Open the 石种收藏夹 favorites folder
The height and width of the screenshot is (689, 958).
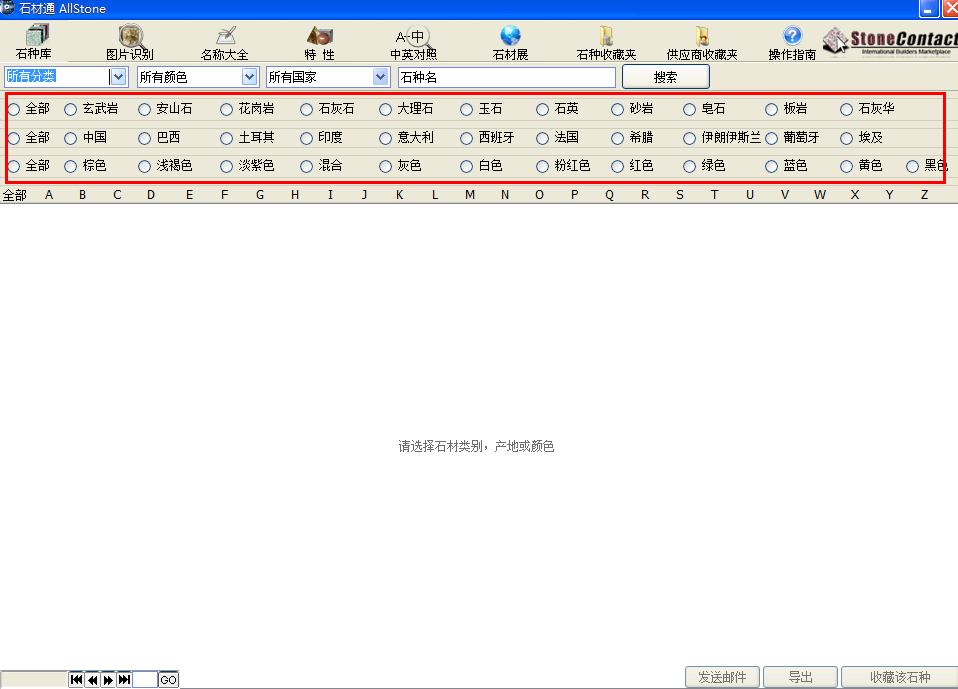coord(606,42)
